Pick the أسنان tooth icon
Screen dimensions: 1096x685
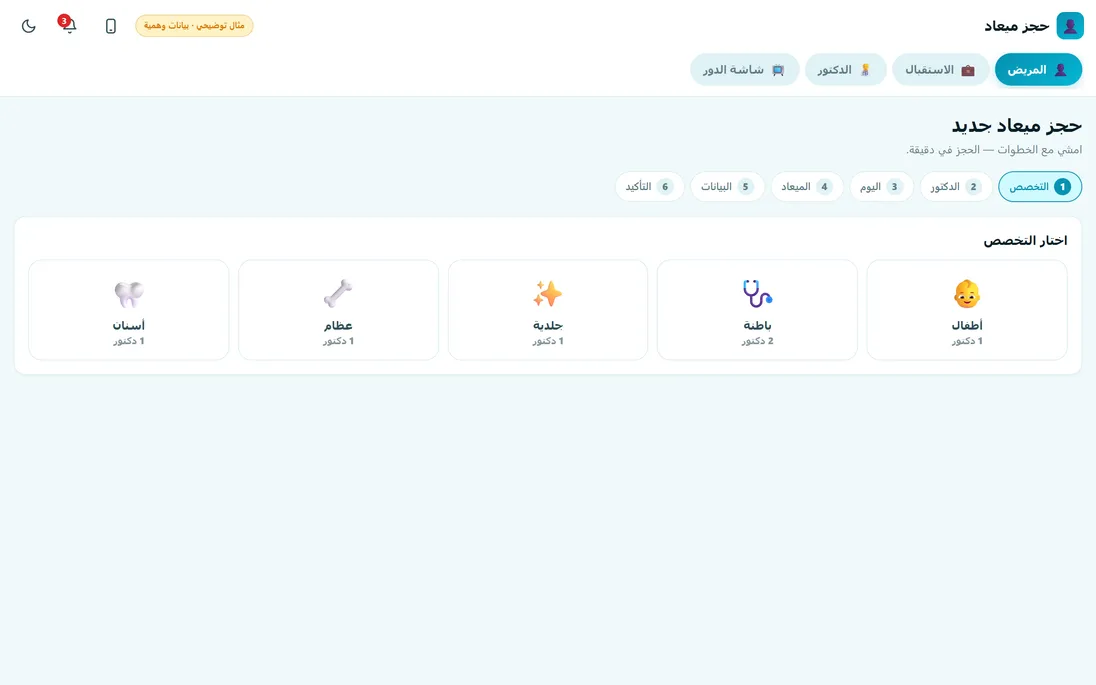tap(129, 294)
